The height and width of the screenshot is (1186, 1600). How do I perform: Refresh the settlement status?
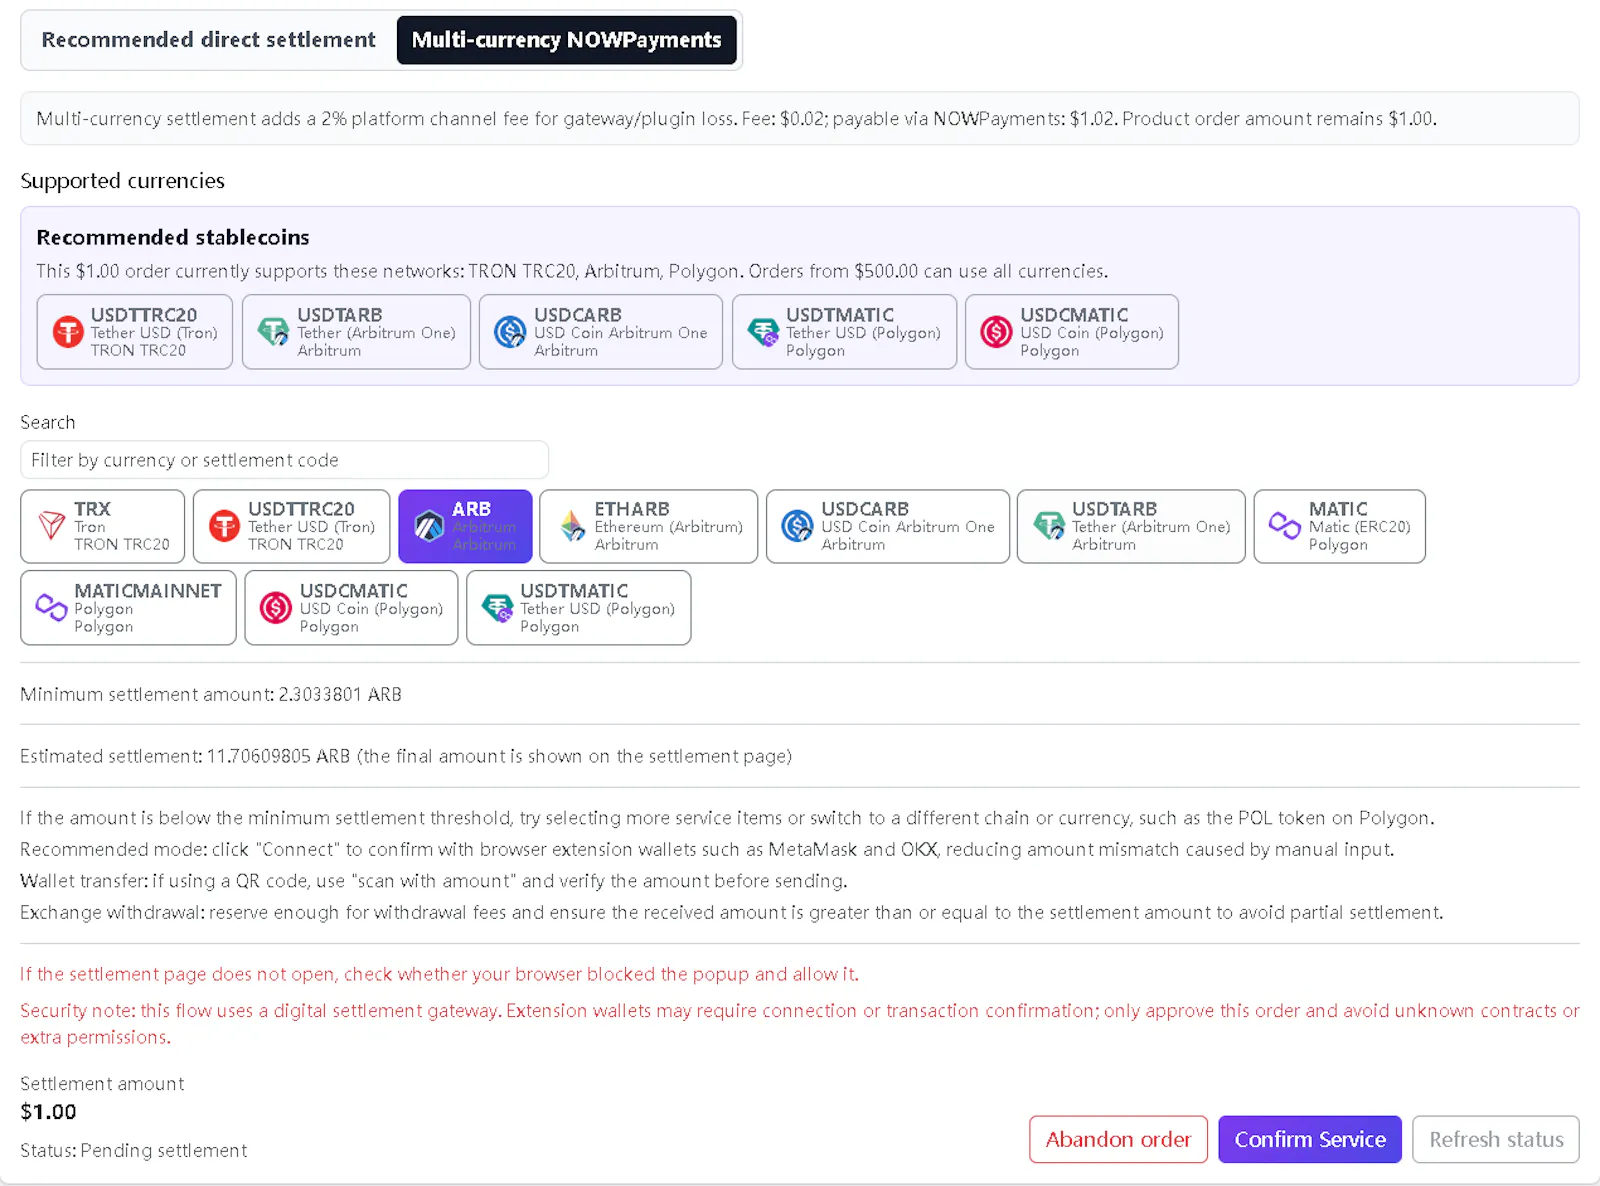click(x=1496, y=1139)
